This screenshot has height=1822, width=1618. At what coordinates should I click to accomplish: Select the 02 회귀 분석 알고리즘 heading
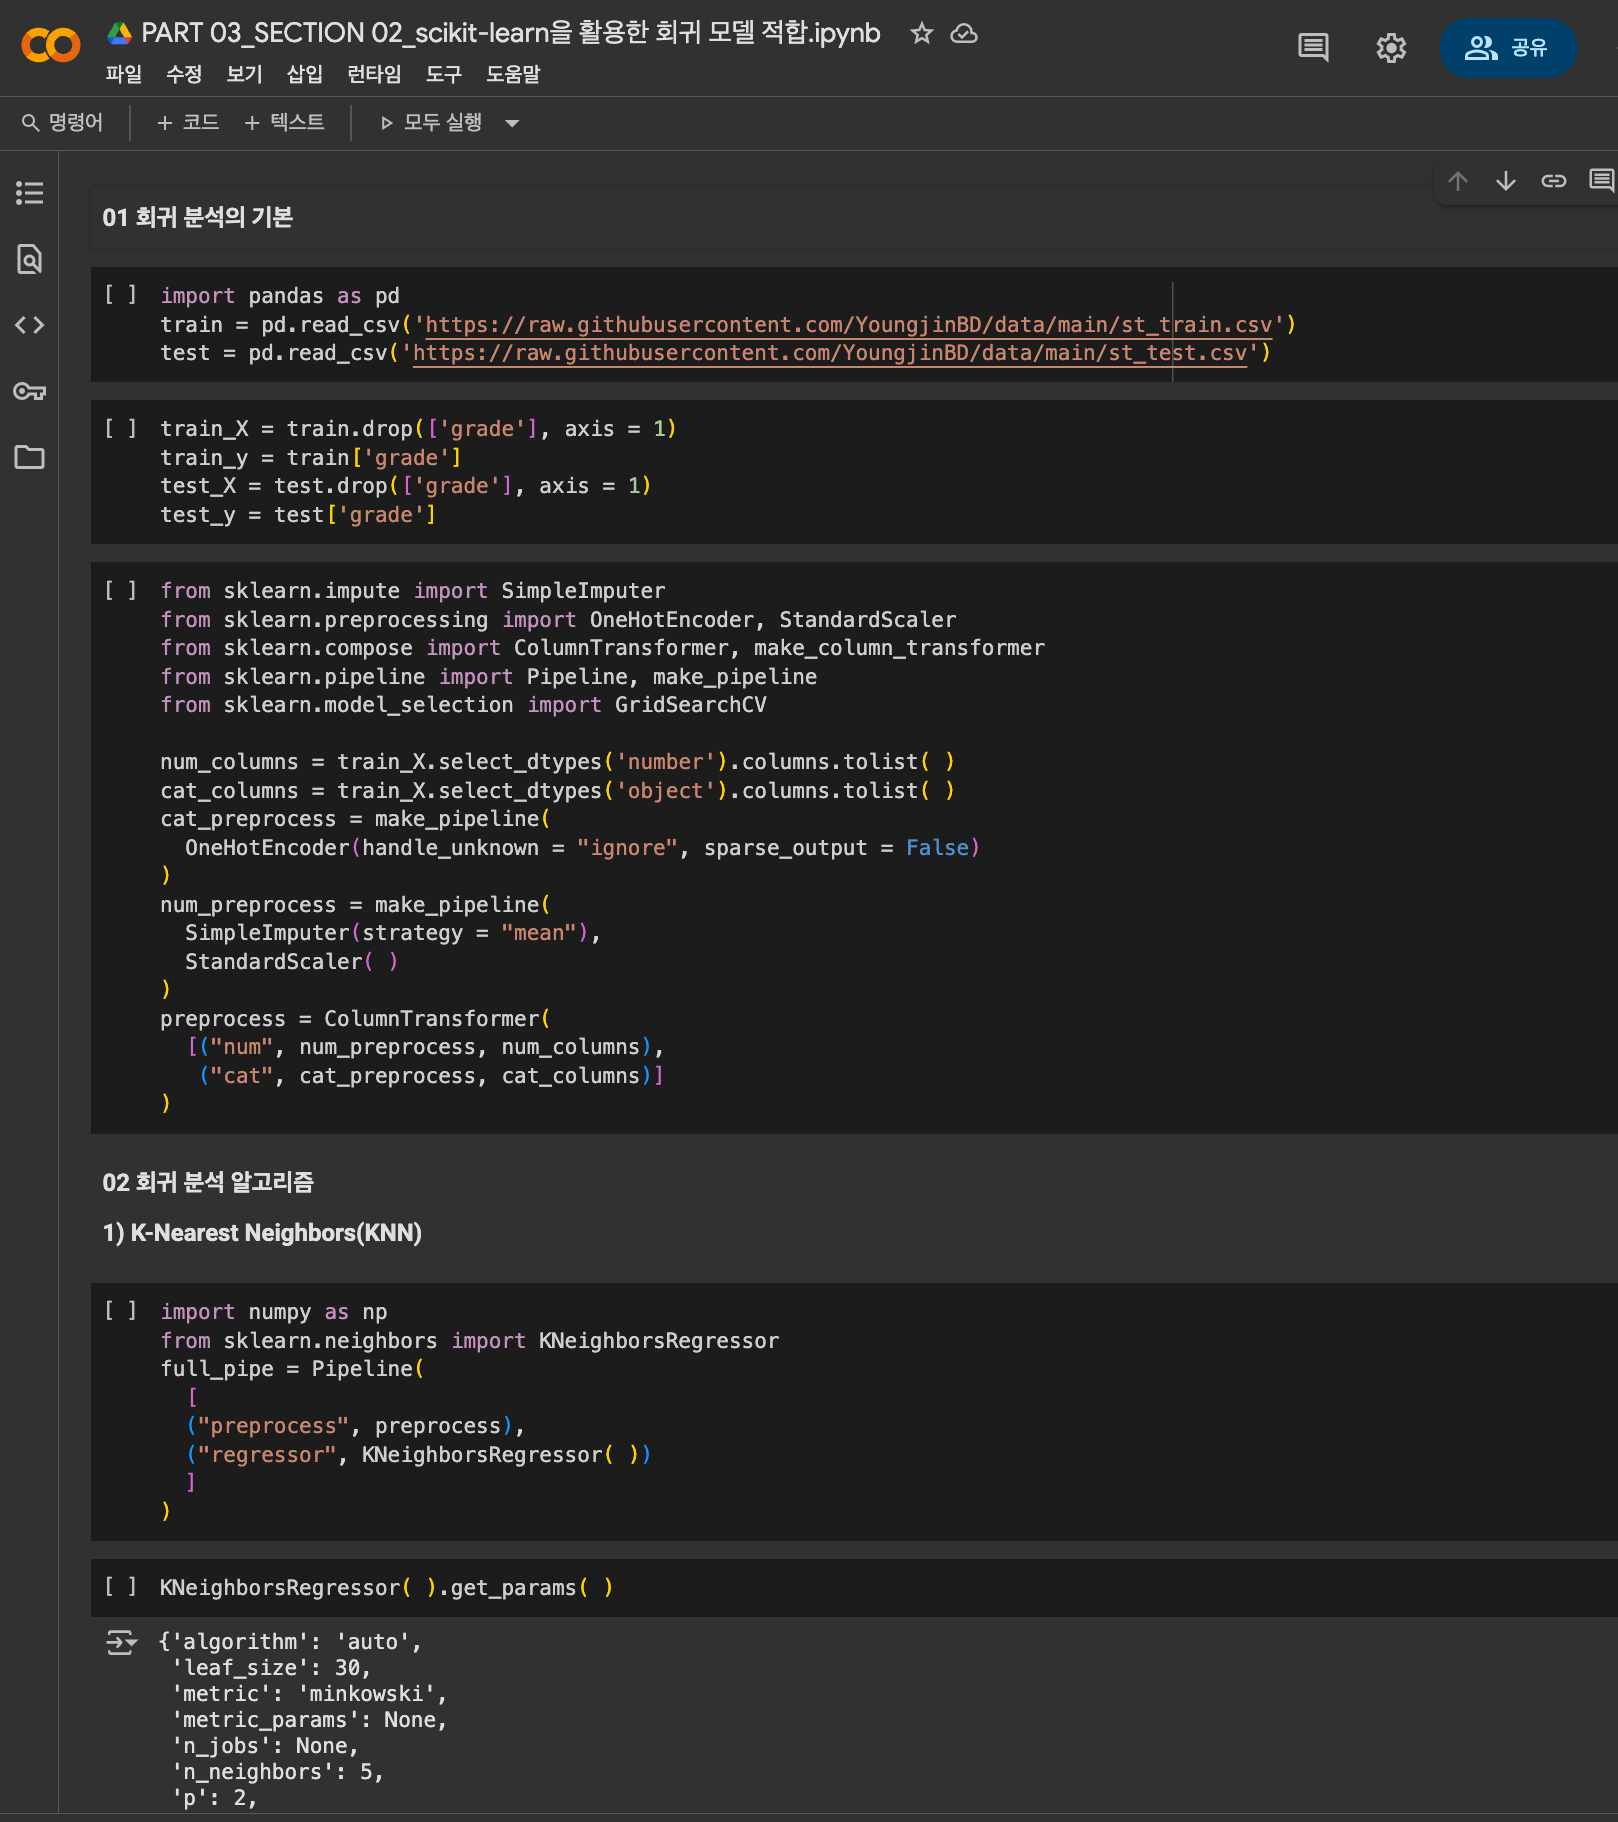pyautogui.click(x=208, y=1182)
